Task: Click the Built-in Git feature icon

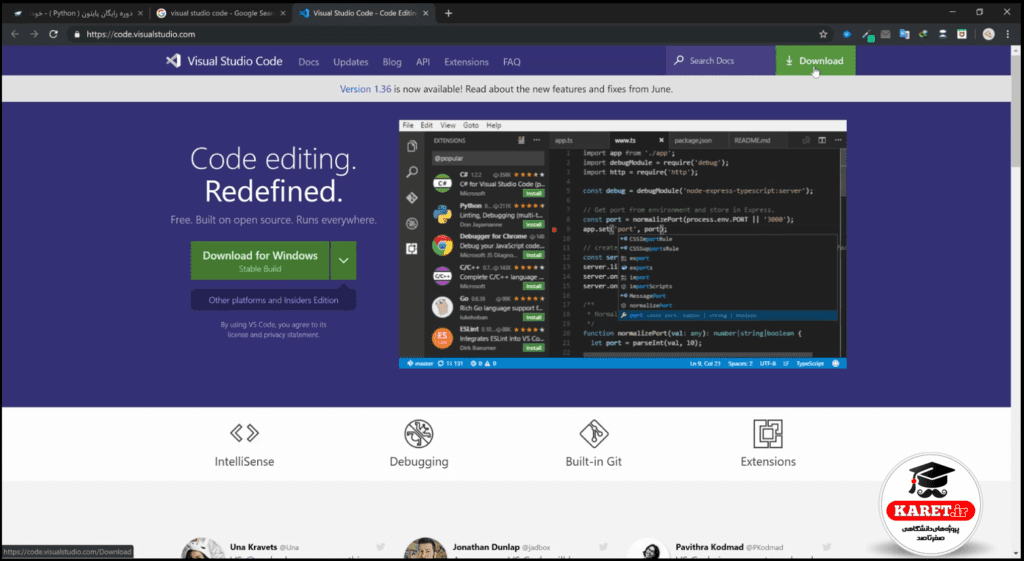Action: [594, 434]
